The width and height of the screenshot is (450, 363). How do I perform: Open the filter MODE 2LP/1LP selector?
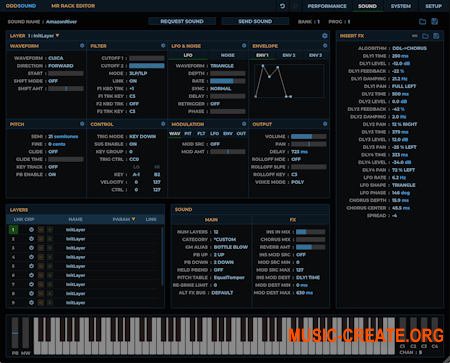tap(138, 73)
